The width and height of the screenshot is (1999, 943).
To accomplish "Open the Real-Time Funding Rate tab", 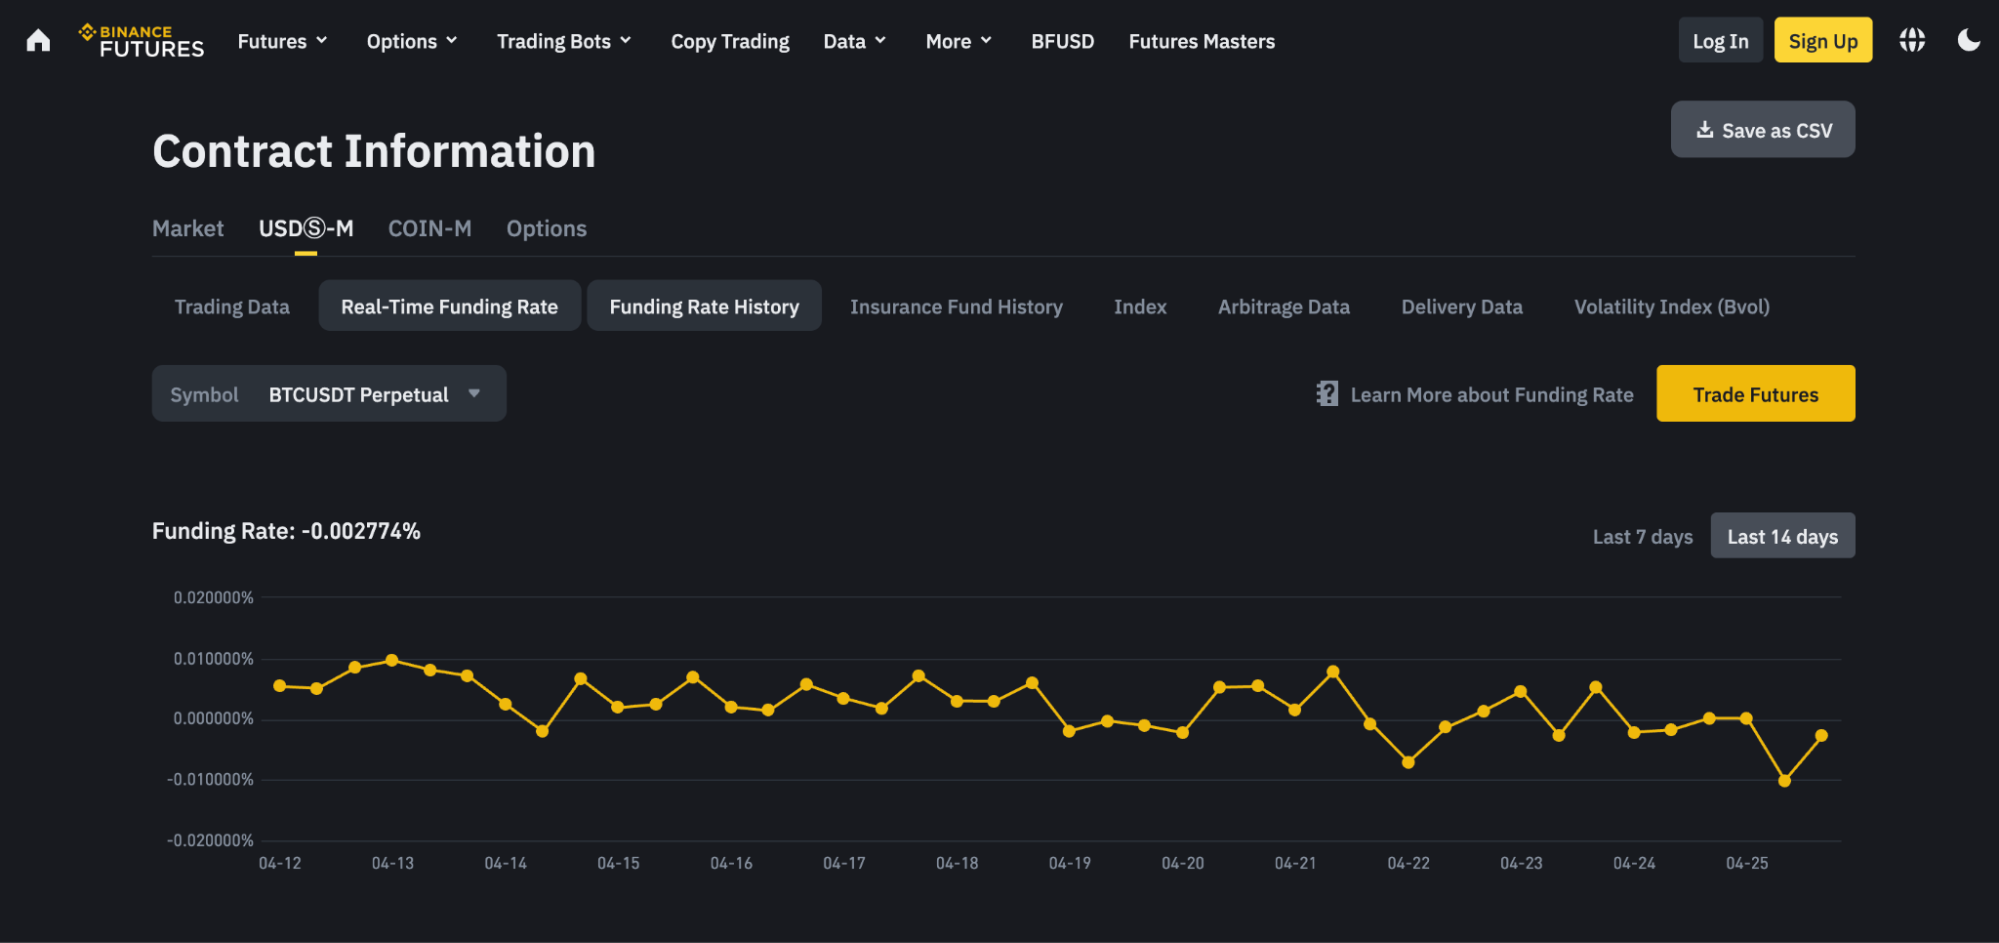I will tap(449, 307).
